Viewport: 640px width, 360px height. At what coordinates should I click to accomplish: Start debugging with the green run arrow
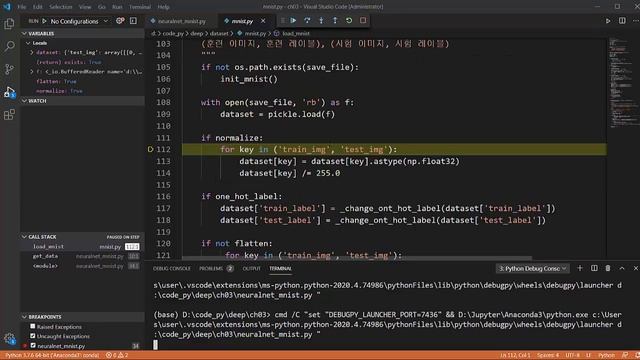click(44, 21)
